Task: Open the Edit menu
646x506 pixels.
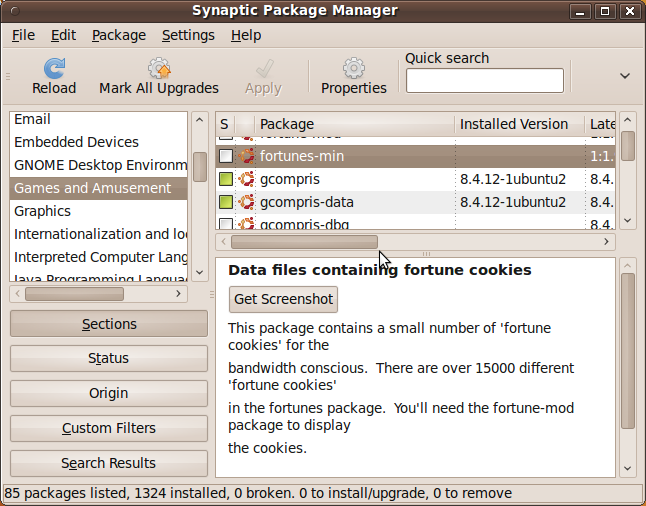Action: click(x=63, y=35)
